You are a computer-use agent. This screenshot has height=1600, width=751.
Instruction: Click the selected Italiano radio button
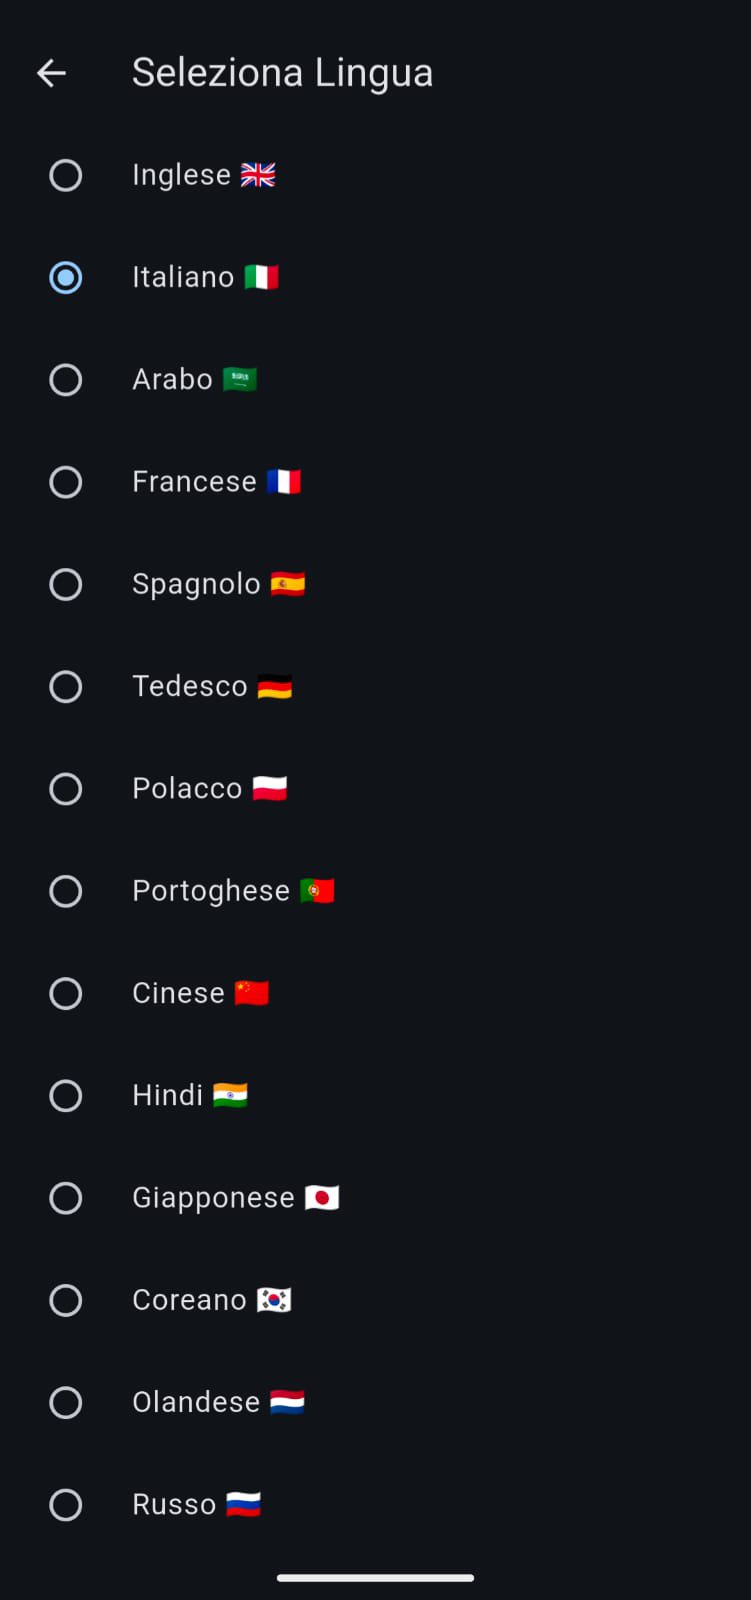click(x=66, y=278)
